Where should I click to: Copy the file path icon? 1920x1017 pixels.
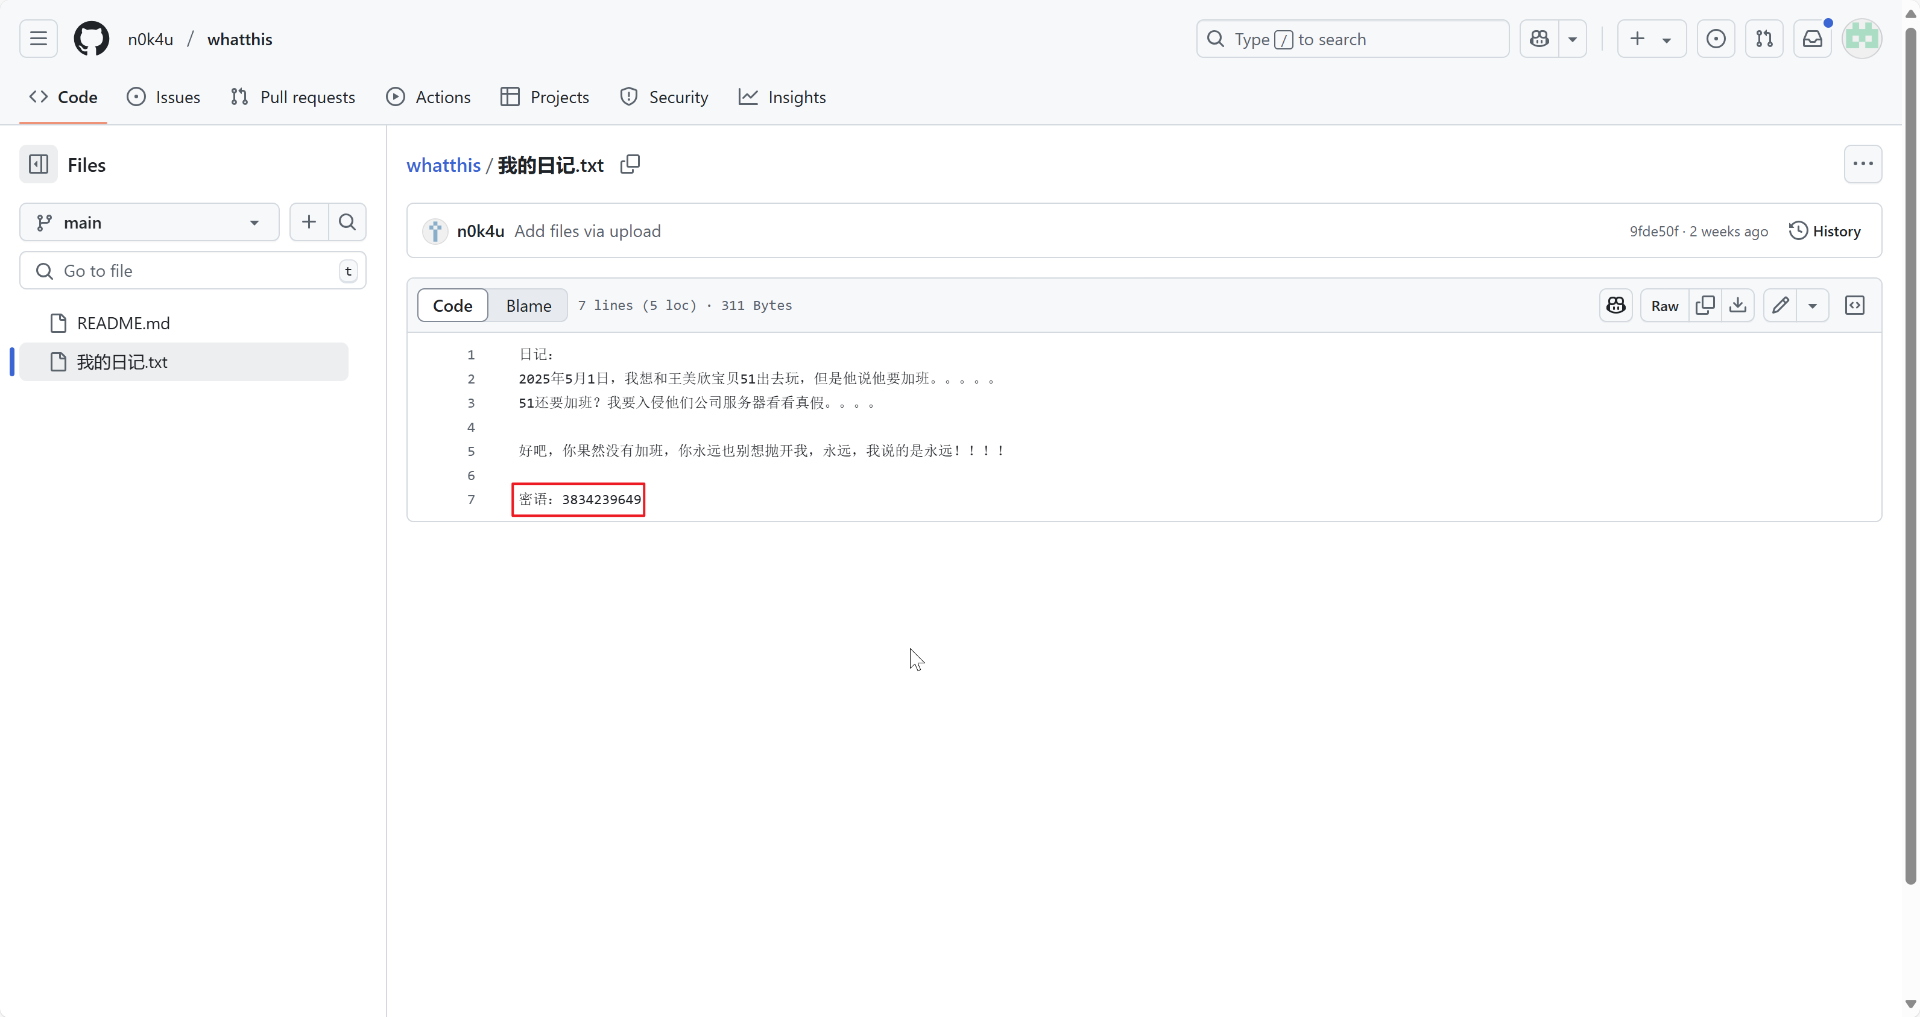point(630,164)
